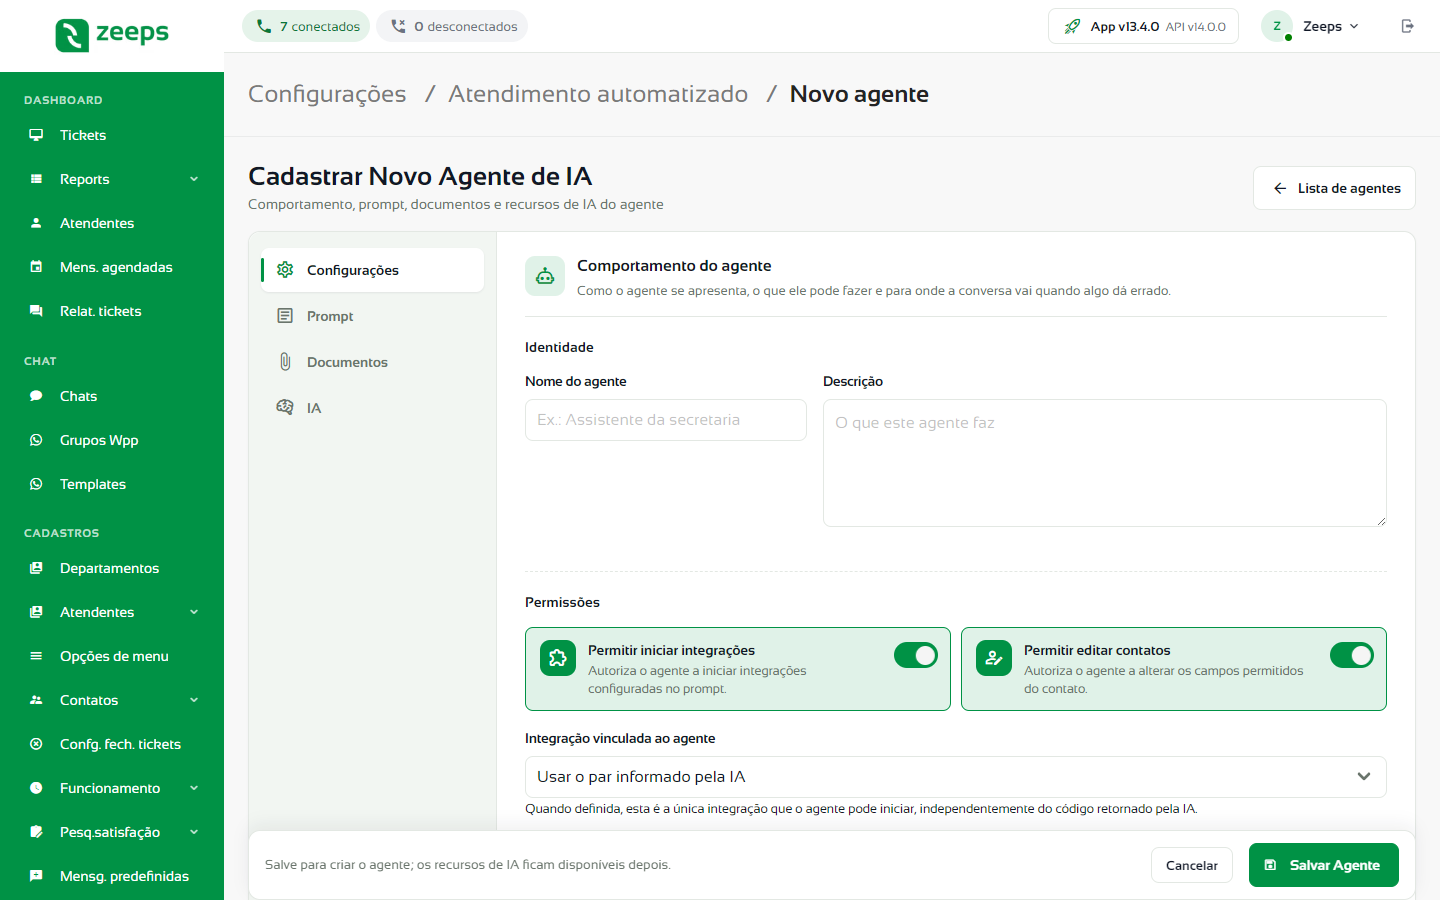This screenshot has height=900, width=1440.
Task: Click the Chats speech bubble icon
Action: click(36, 396)
